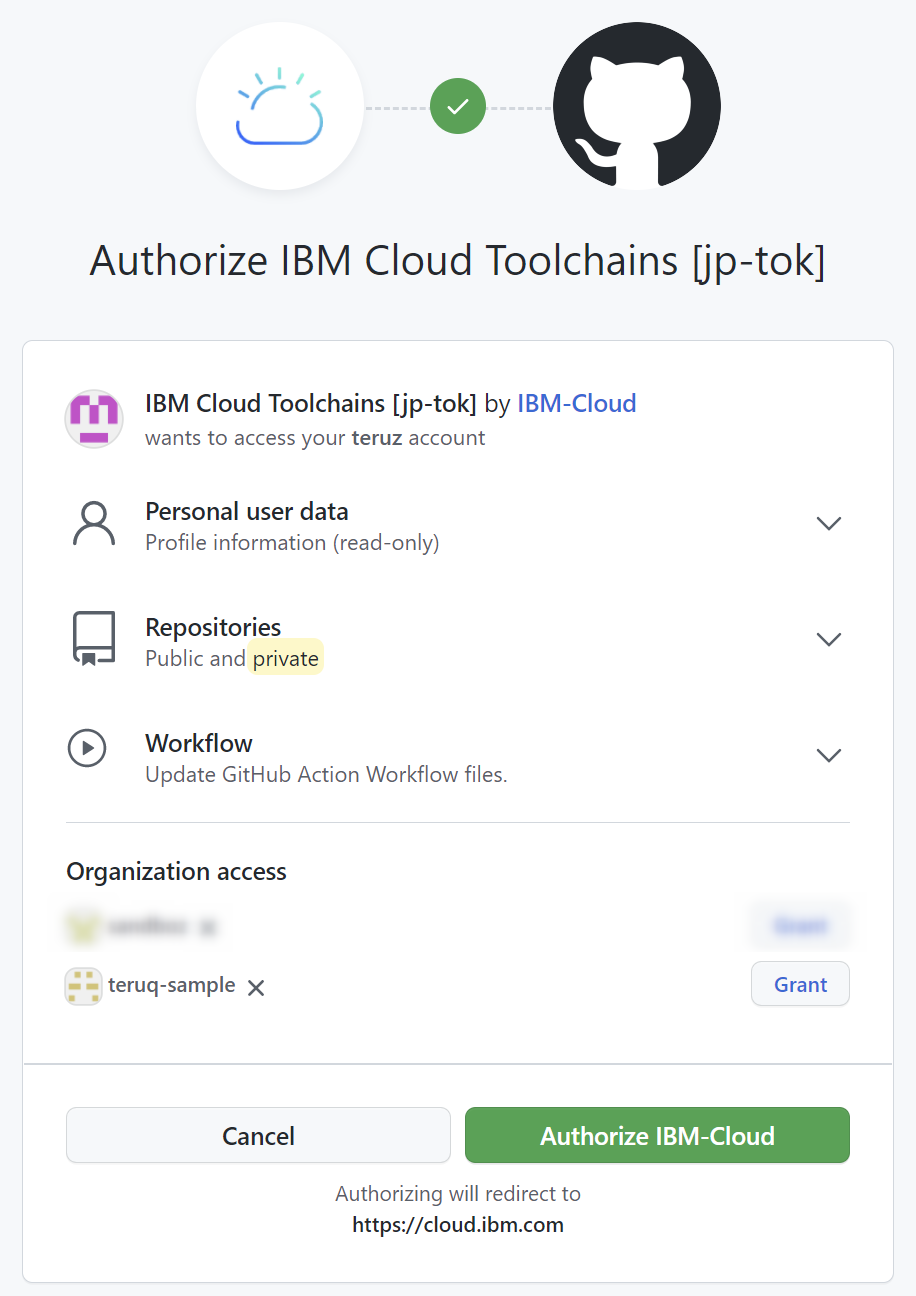Image resolution: width=916 pixels, height=1296 pixels.
Task: Click the IBM Cloud logo icon
Action: pyautogui.click(x=279, y=105)
